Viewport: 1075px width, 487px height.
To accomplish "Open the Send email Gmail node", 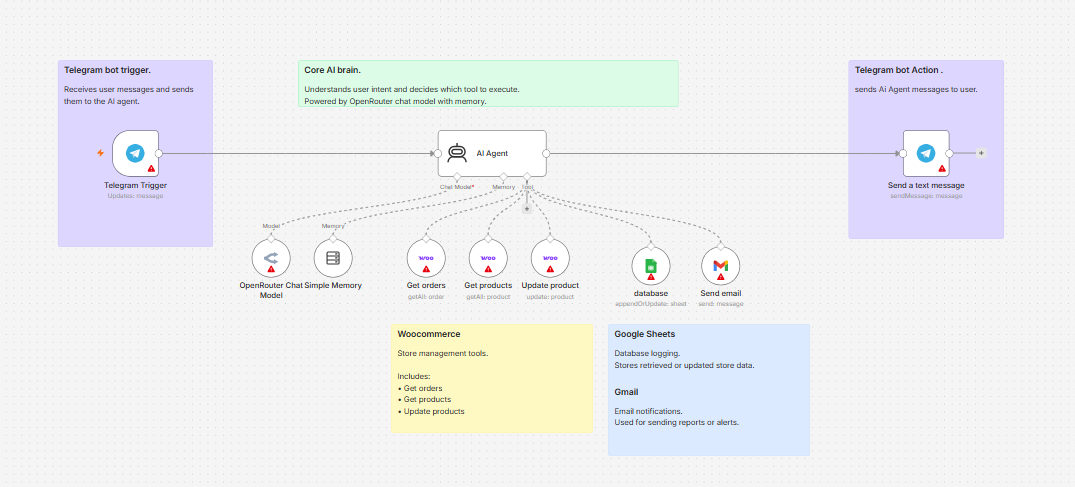I will tap(721, 266).
